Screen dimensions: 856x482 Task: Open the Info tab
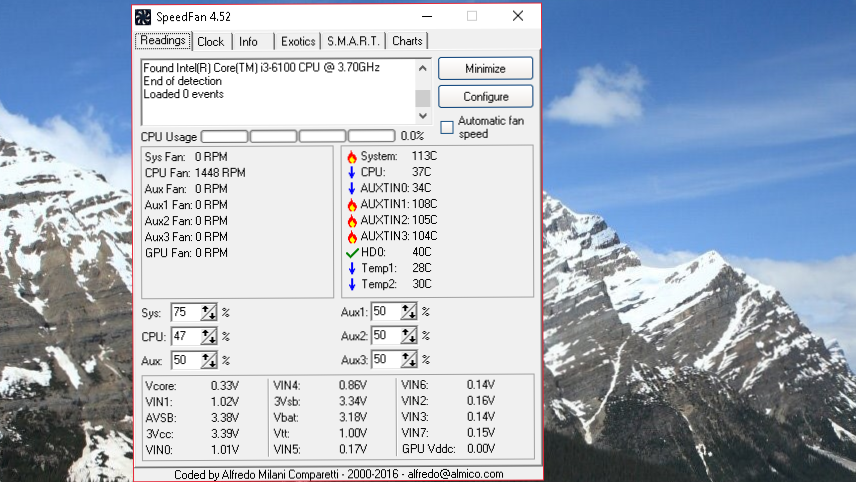(x=248, y=41)
